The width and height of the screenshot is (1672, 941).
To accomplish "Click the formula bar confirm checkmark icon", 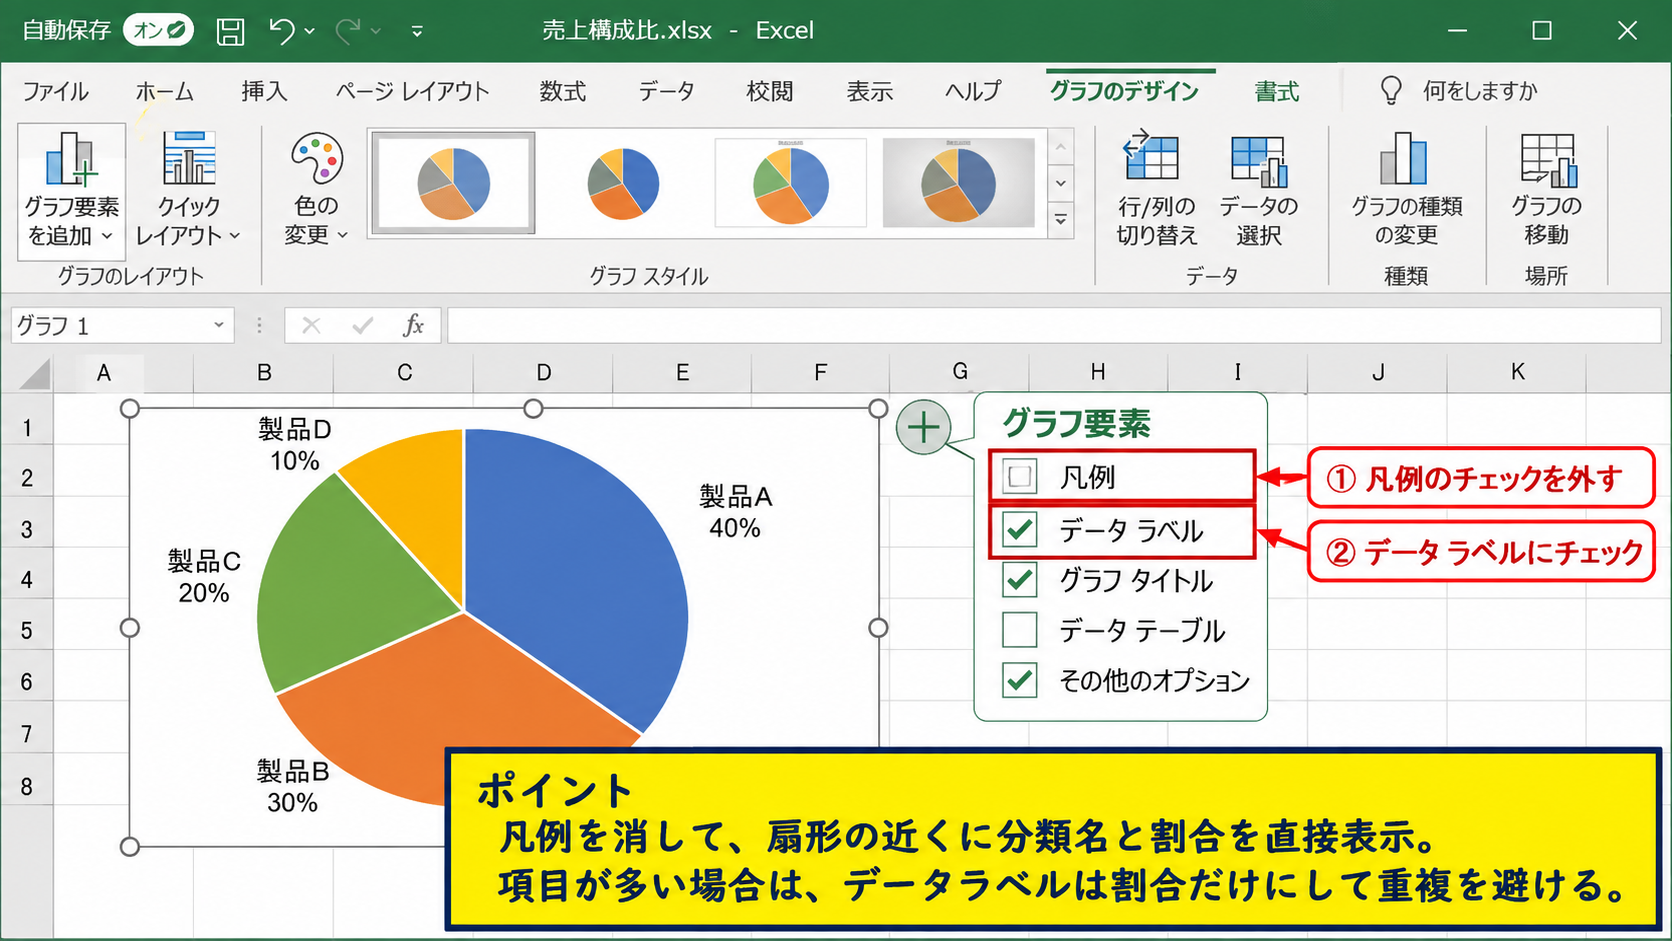I will (363, 325).
